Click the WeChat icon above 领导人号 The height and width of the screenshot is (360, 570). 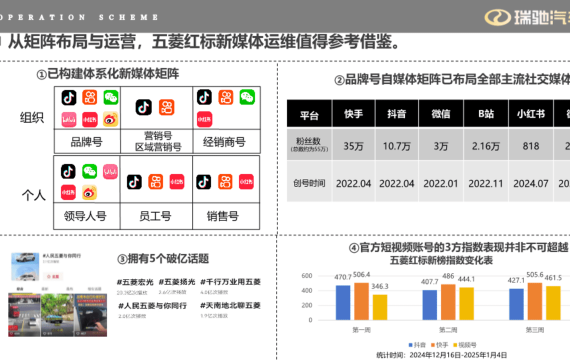[89, 171]
